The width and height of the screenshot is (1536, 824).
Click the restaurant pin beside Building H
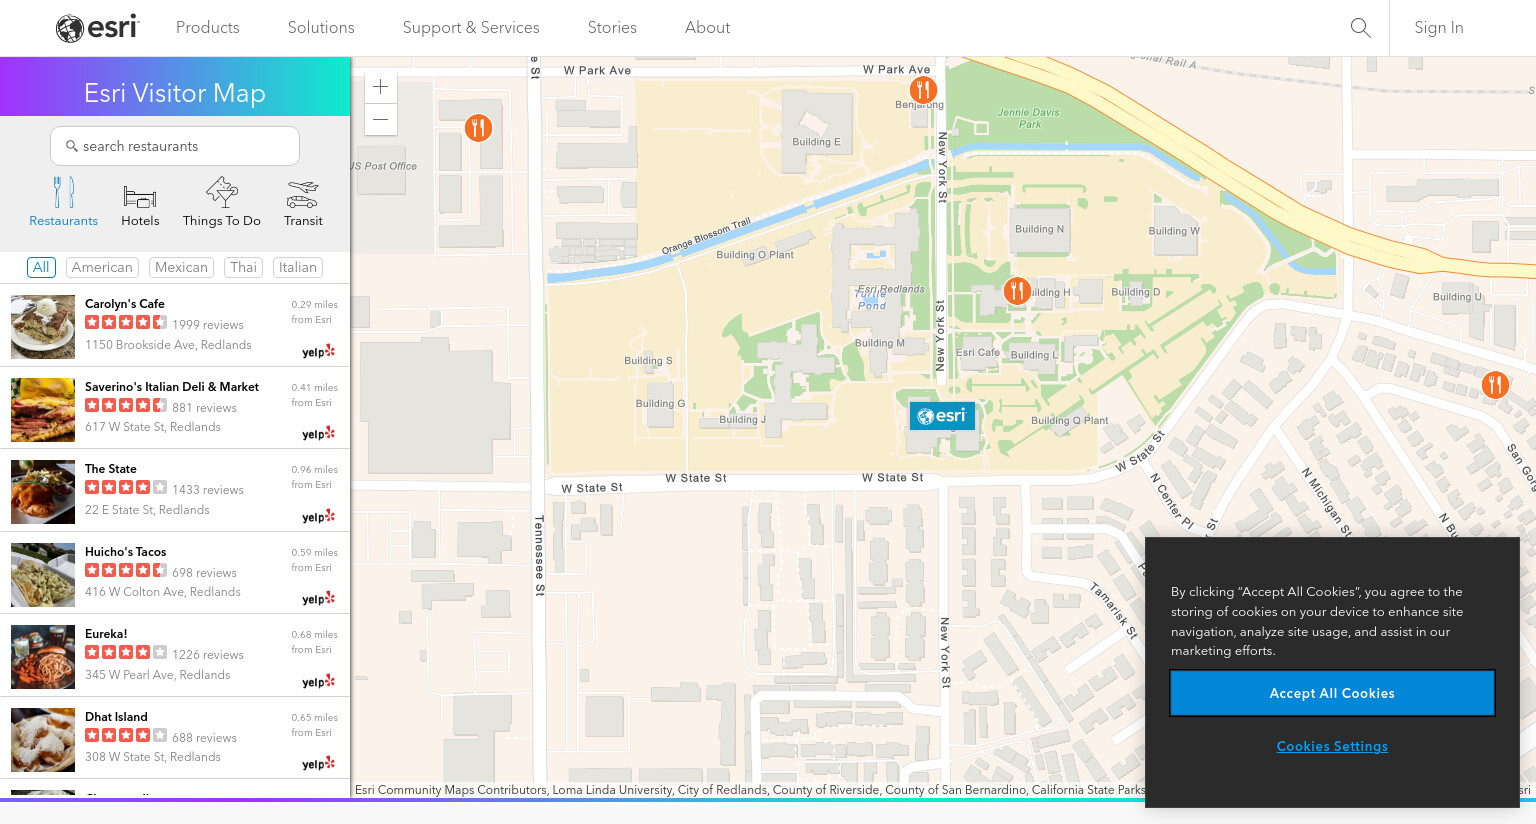[1017, 291]
